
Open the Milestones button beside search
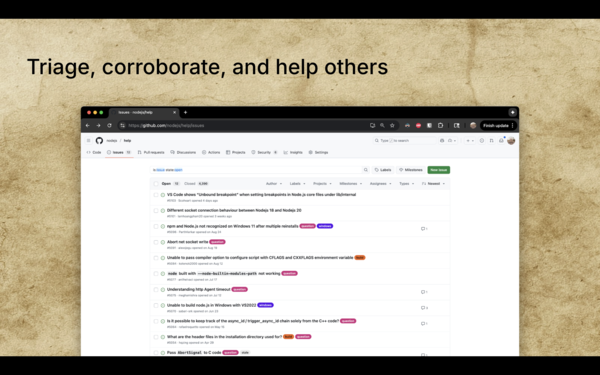[x=411, y=170]
